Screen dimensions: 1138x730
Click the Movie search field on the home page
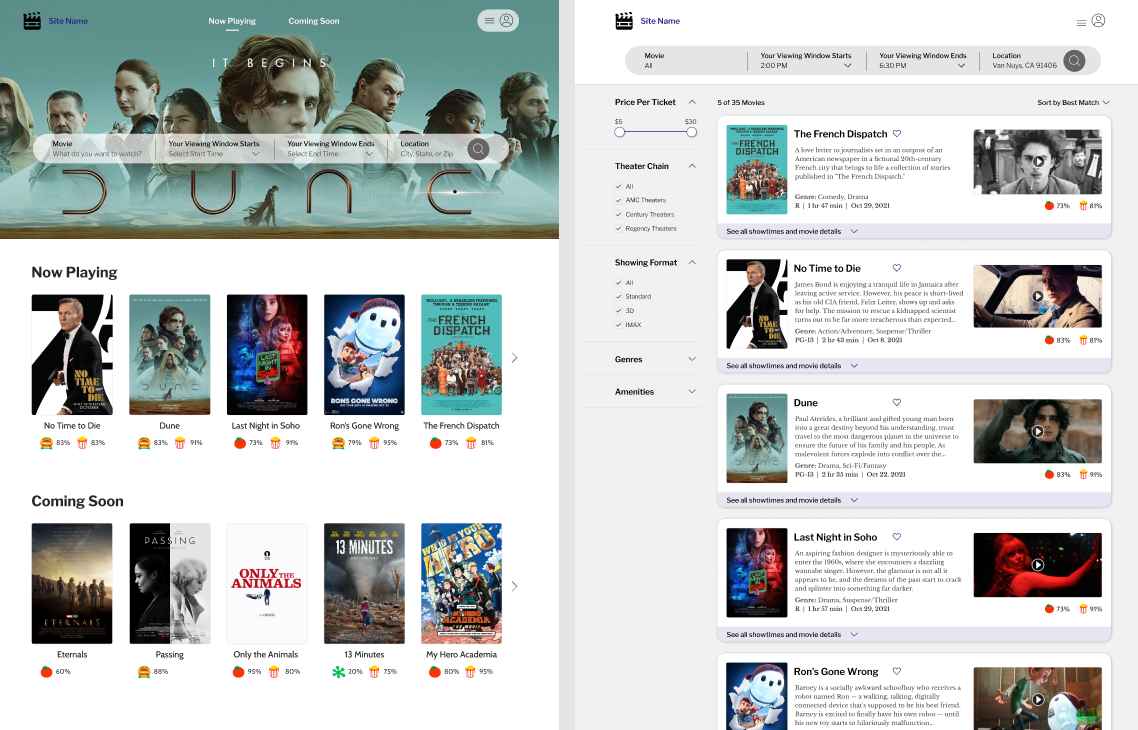click(x=97, y=149)
